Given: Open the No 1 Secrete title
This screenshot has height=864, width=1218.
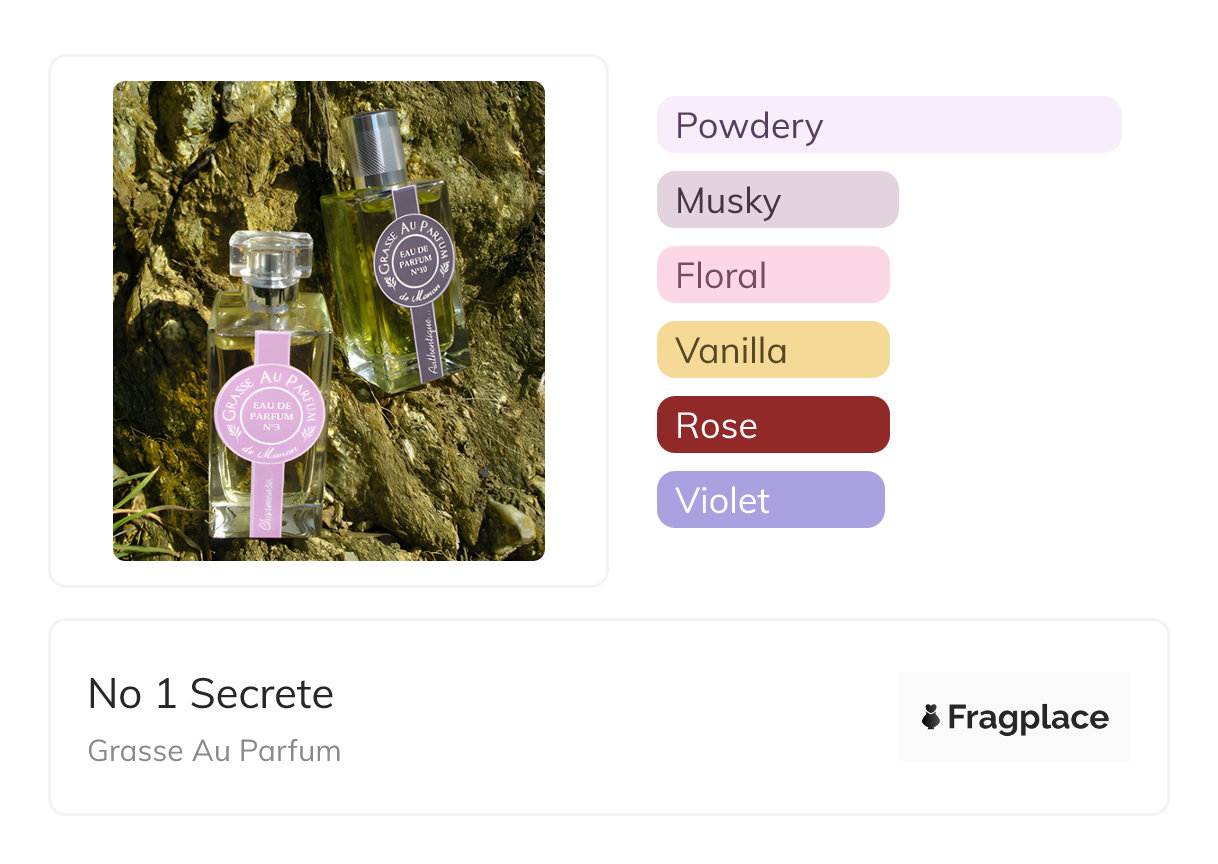Looking at the screenshot, I should coord(210,694).
